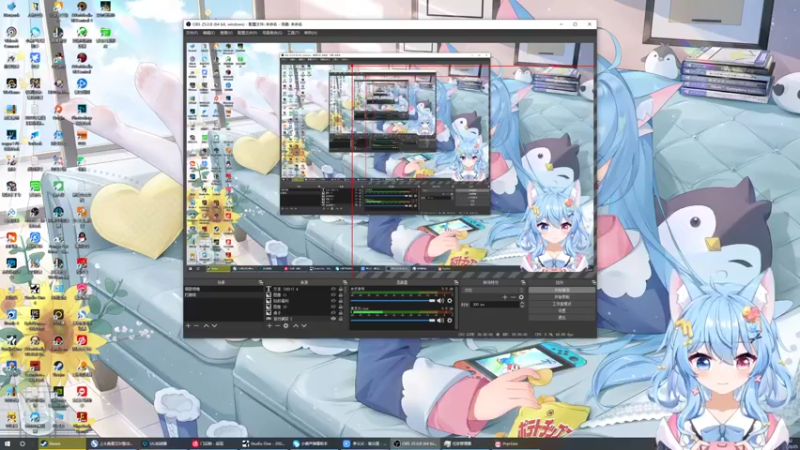The height and width of the screenshot is (450, 800).
Task: Open Mic/Aux settings gear in the mixer
Action: 449,320
